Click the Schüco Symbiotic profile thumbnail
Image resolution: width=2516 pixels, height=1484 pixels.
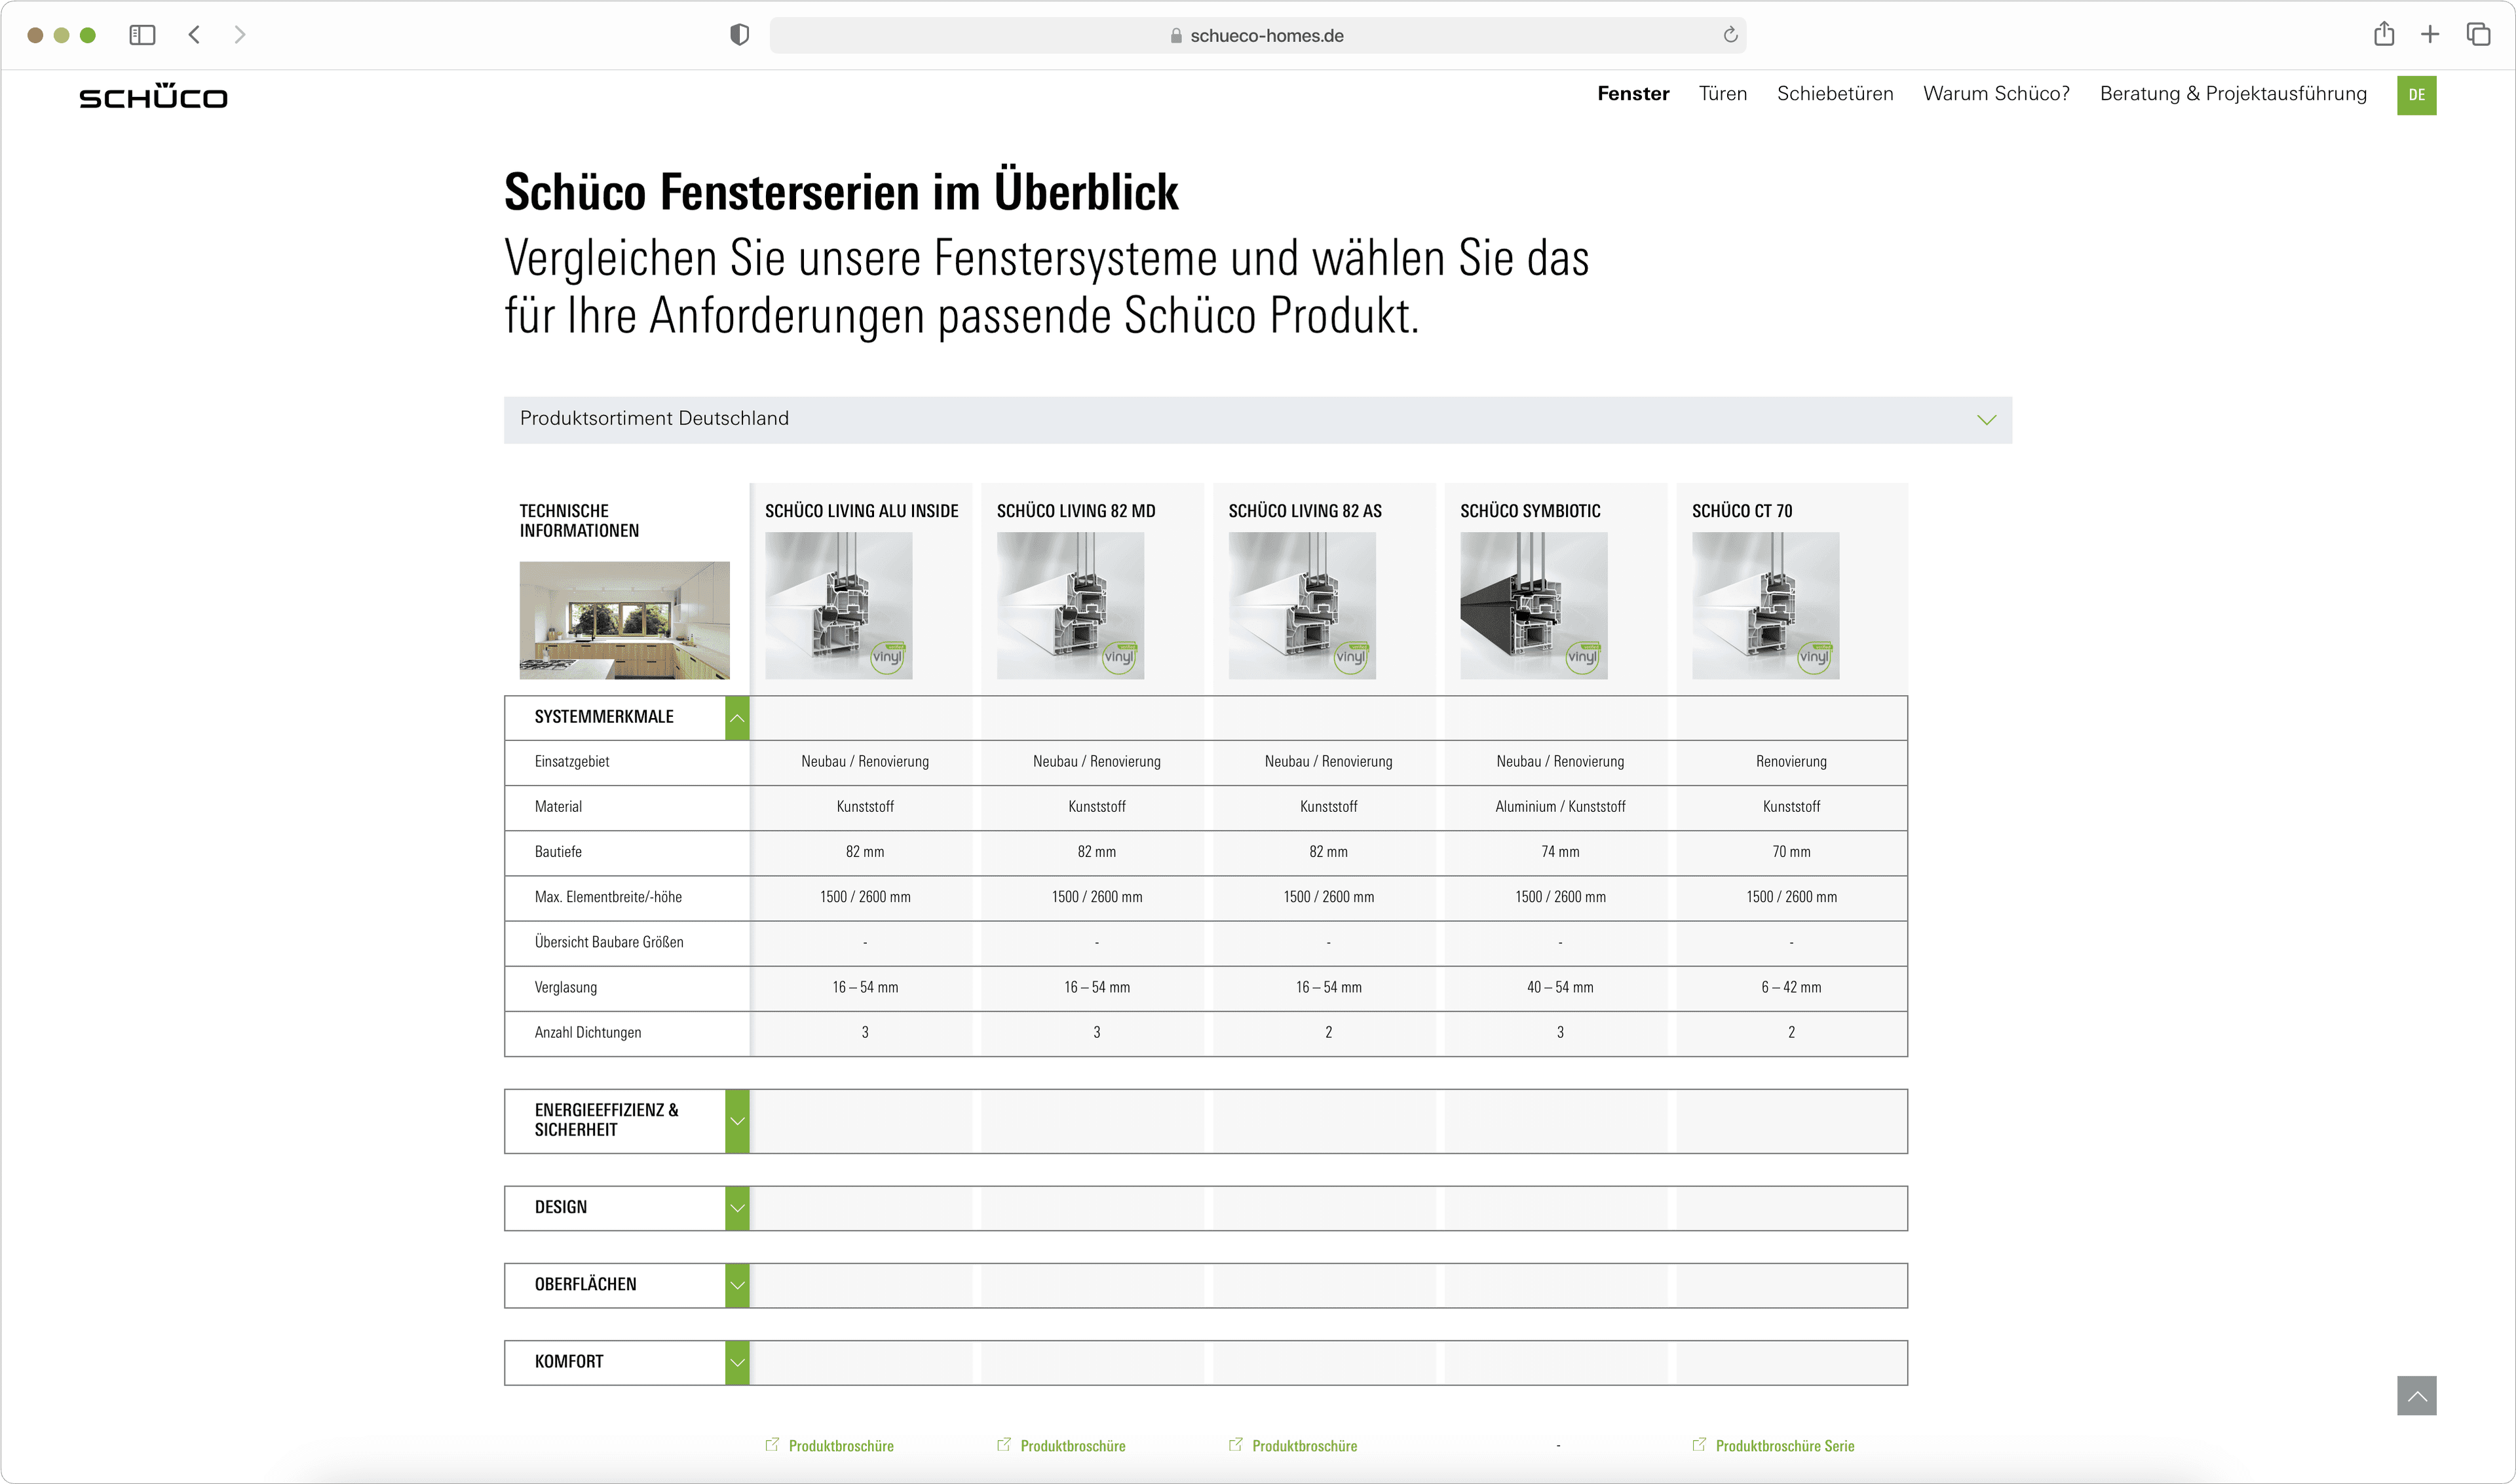click(x=1533, y=605)
